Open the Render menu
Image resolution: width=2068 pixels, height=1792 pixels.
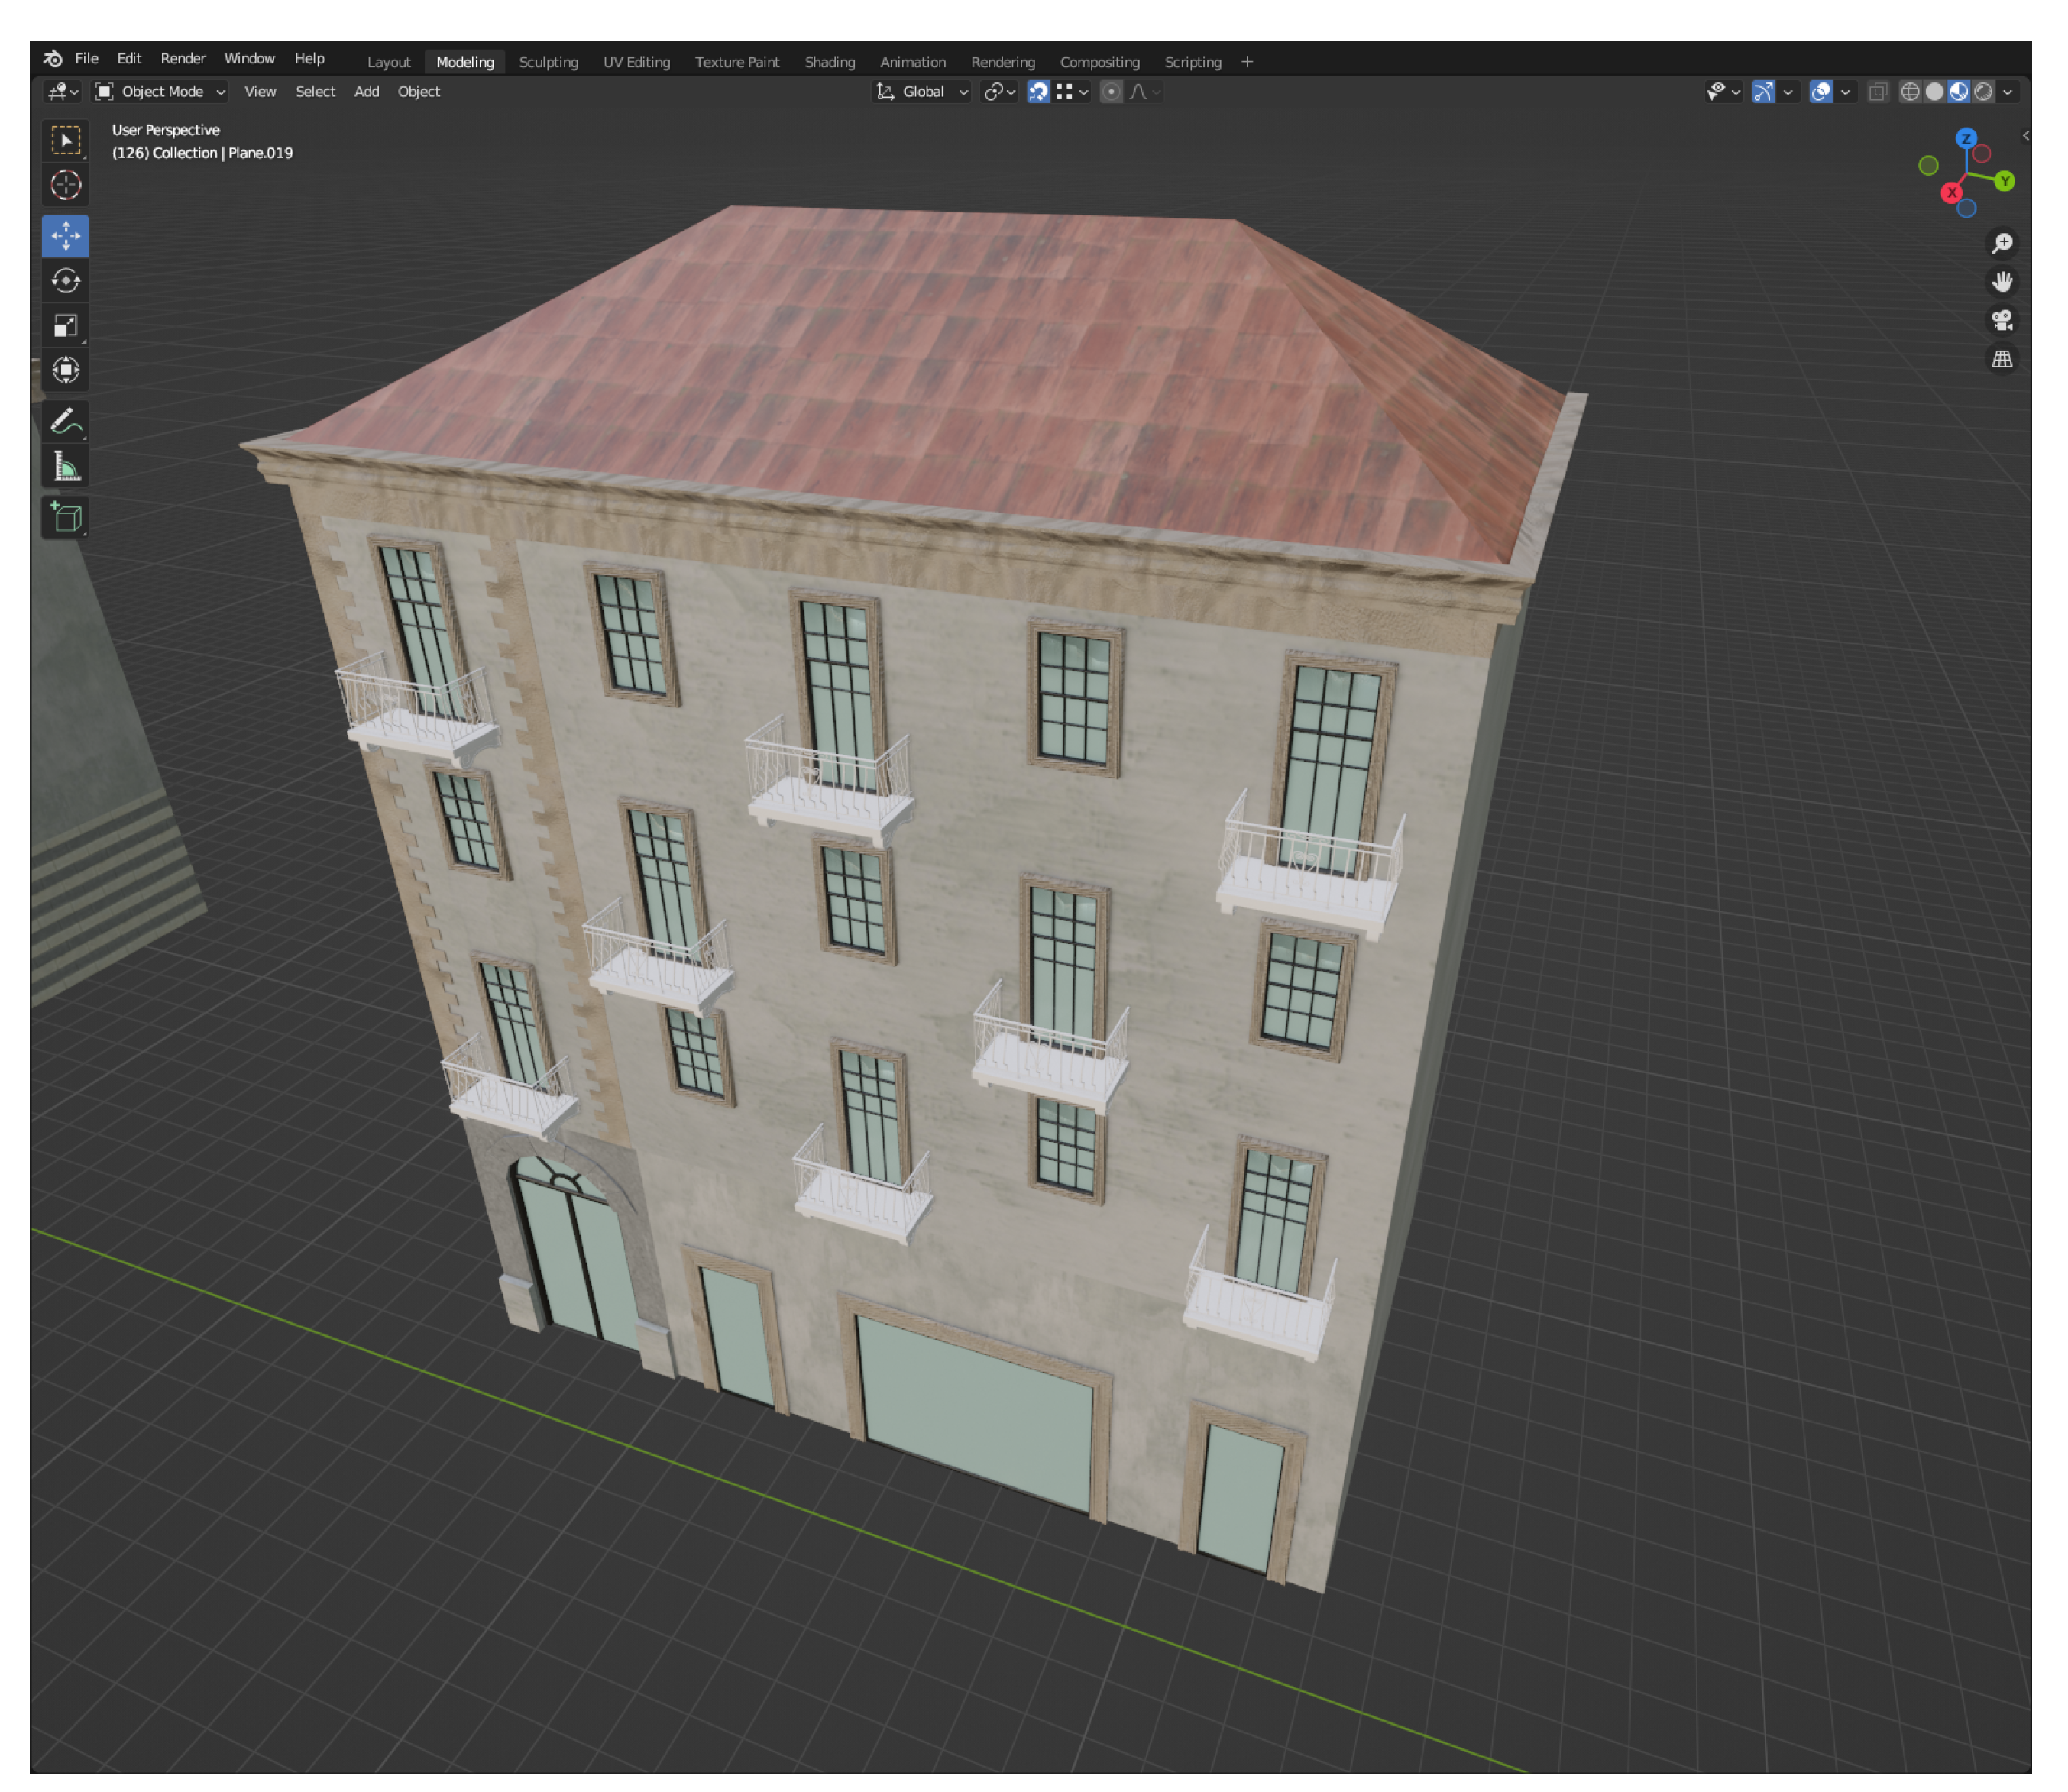[x=183, y=59]
